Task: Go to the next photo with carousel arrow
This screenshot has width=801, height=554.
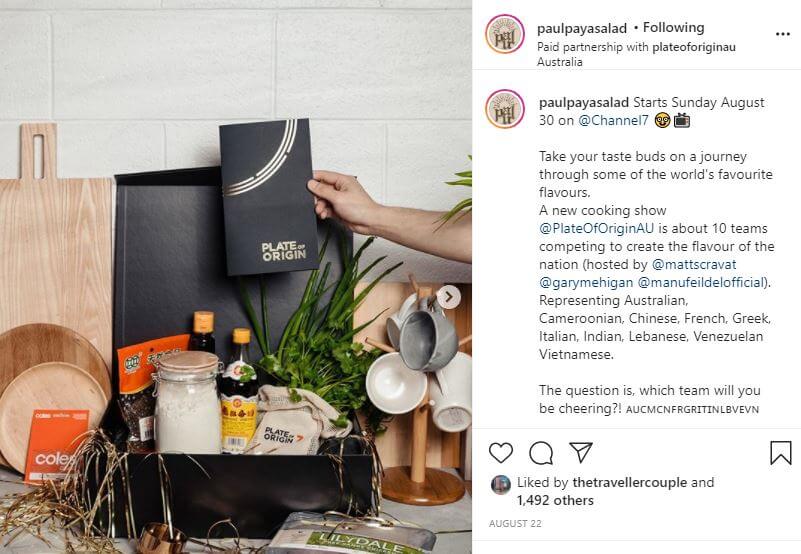Action: point(449,297)
